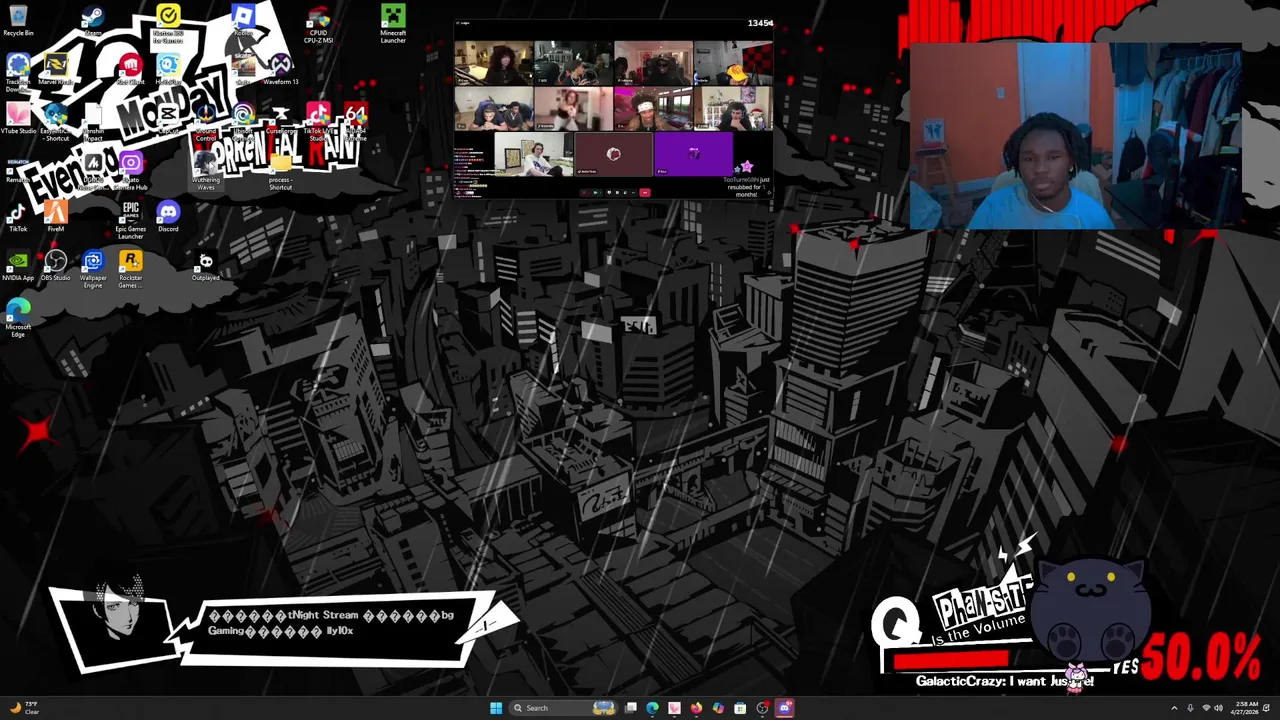Focus the taskbar Search box
The height and width of the screenshot is (720, 1280).
pyautogui.click(x=564, y=708)
